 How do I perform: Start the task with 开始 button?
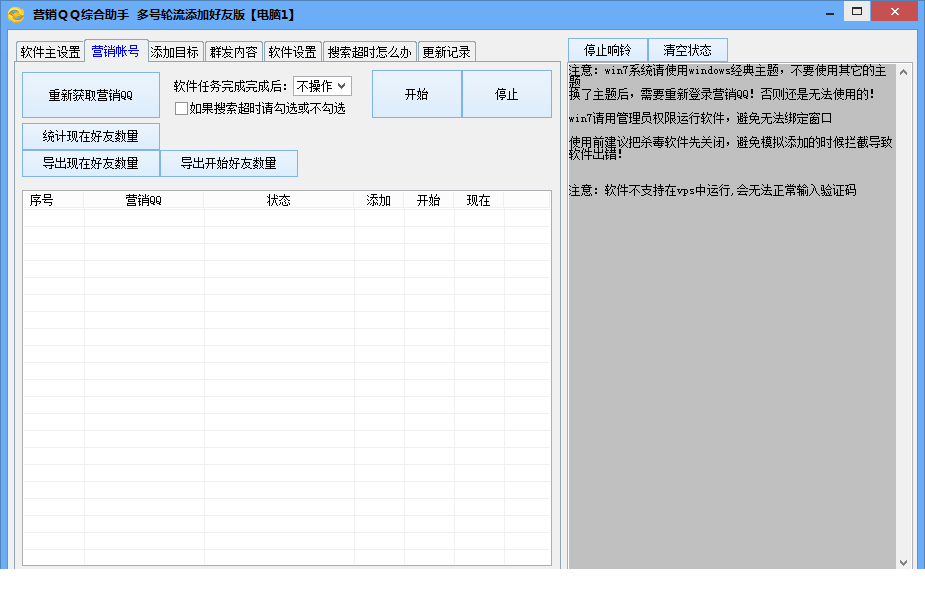tap(417, 94)
